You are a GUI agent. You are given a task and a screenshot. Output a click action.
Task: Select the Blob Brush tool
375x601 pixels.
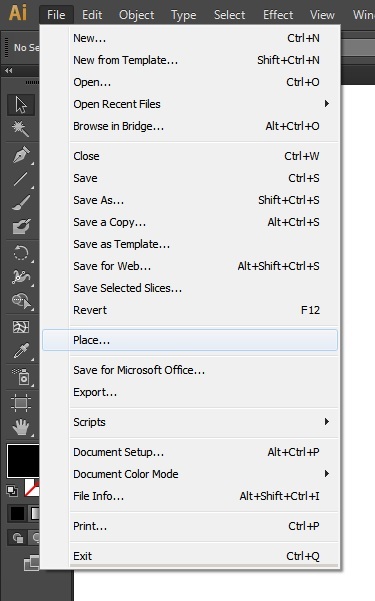coord(21,227)
